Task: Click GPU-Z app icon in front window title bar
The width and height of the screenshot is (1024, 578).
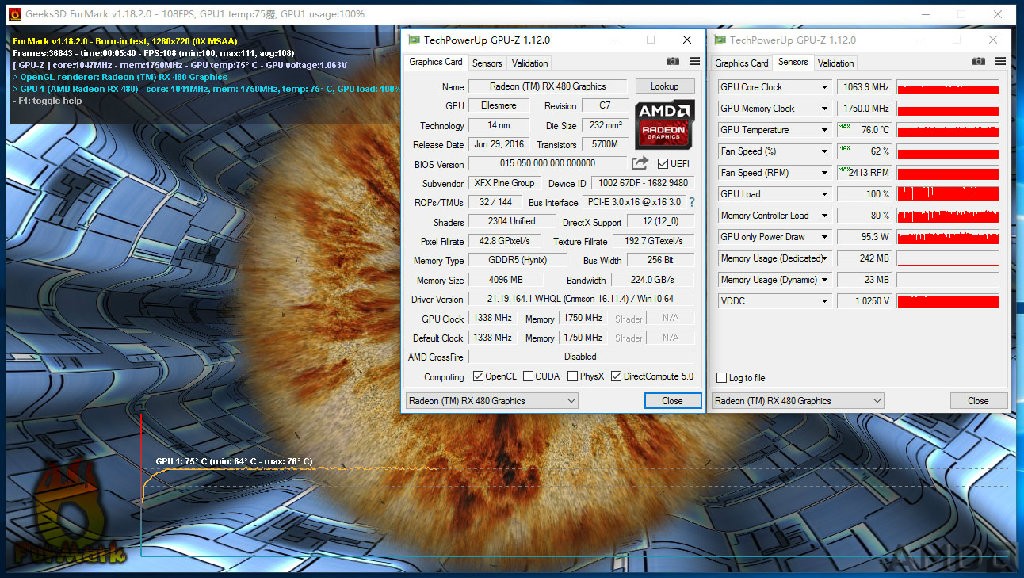Action: click(413, 40)
